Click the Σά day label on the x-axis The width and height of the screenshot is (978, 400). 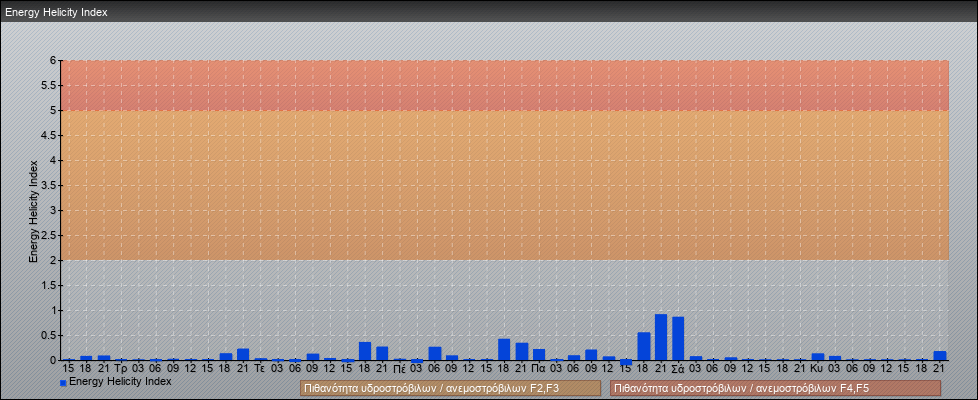pyautogui.click(x=678, y=369)
